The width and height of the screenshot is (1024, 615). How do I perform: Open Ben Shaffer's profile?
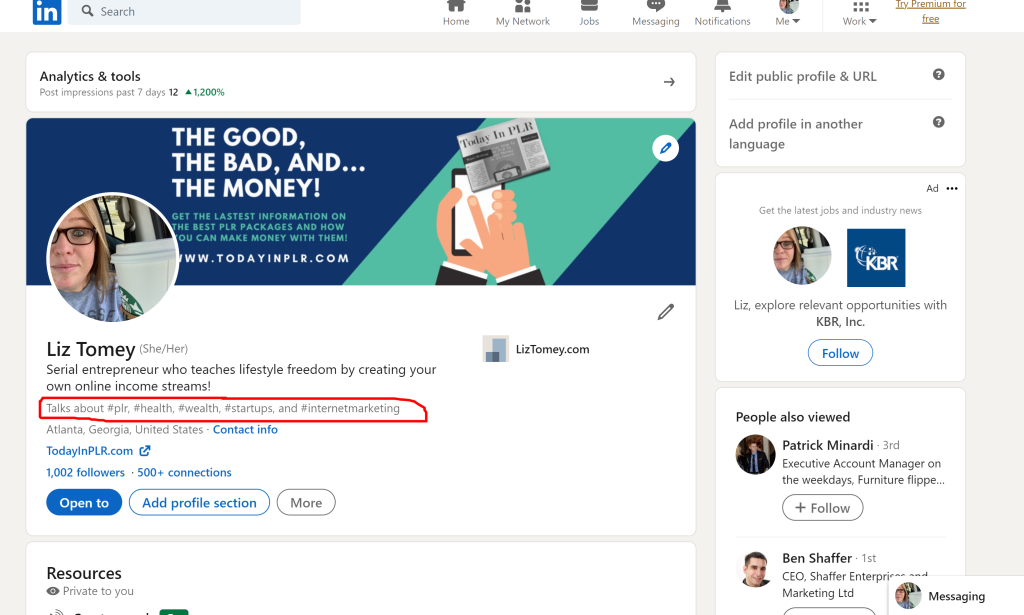tap(817, 558)
